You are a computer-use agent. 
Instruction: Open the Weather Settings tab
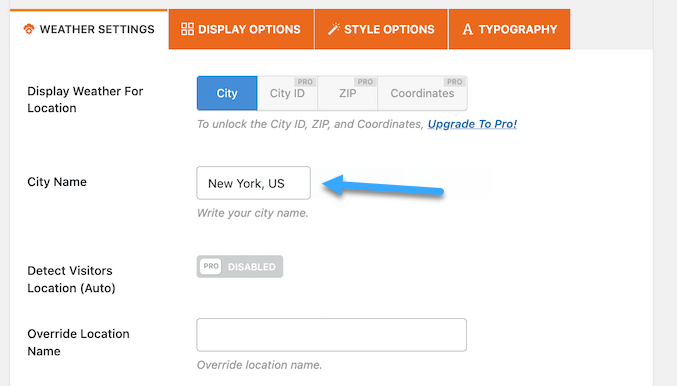point(89,29)
